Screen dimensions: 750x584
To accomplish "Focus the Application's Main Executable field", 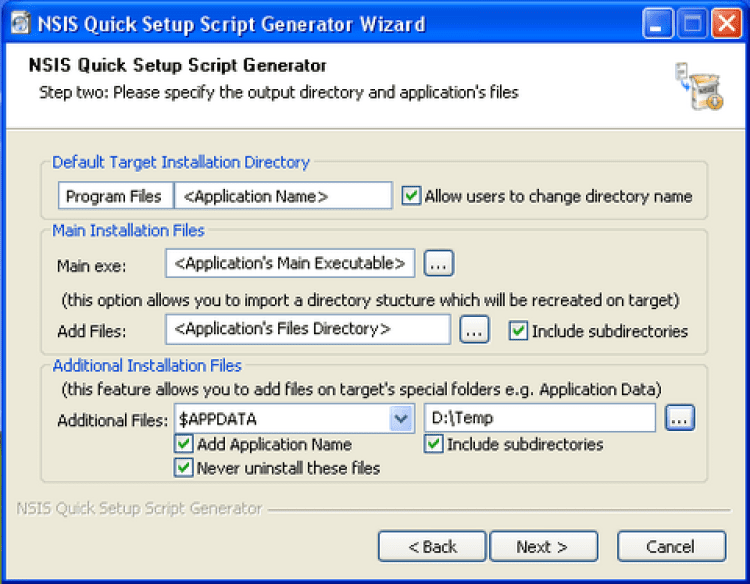I will 290,263.
